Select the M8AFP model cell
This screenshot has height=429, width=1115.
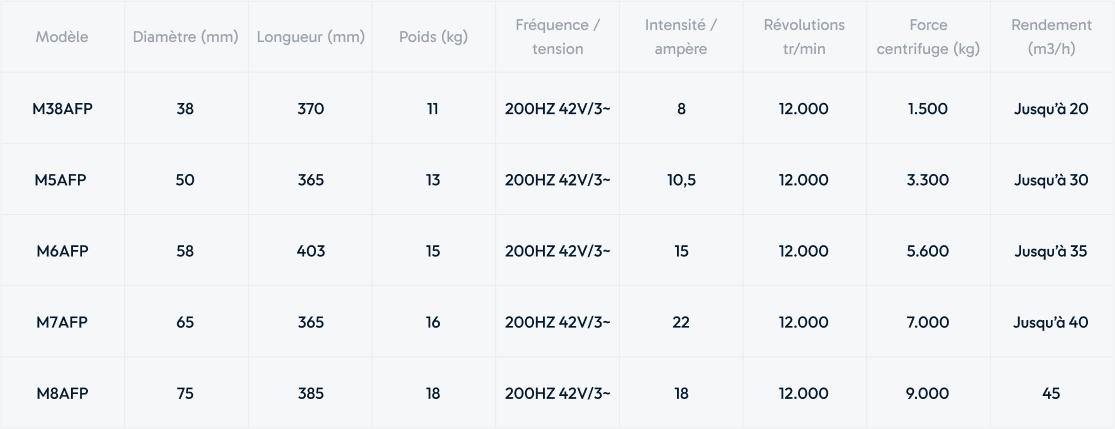pos(62,393)
